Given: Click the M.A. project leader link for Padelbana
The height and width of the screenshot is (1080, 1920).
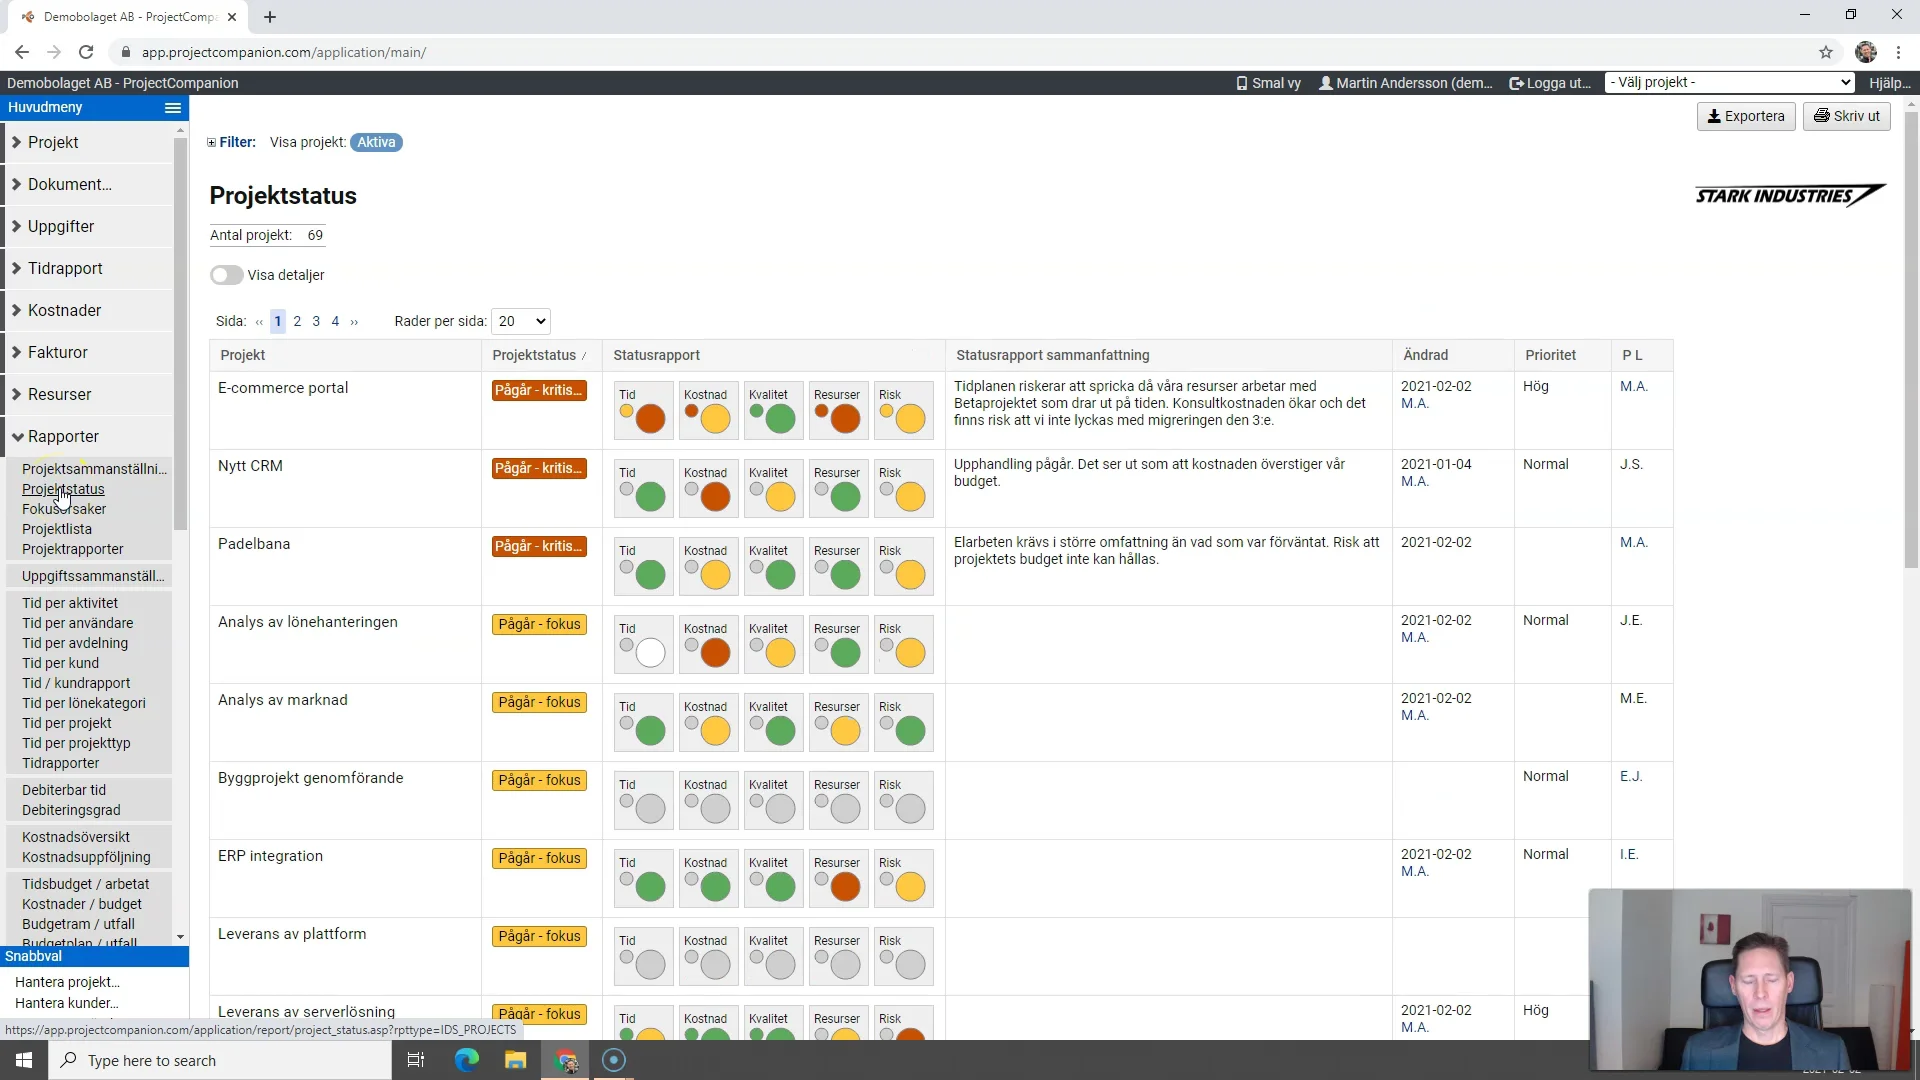Looking at the screenshot, I should pos(1634,542).
